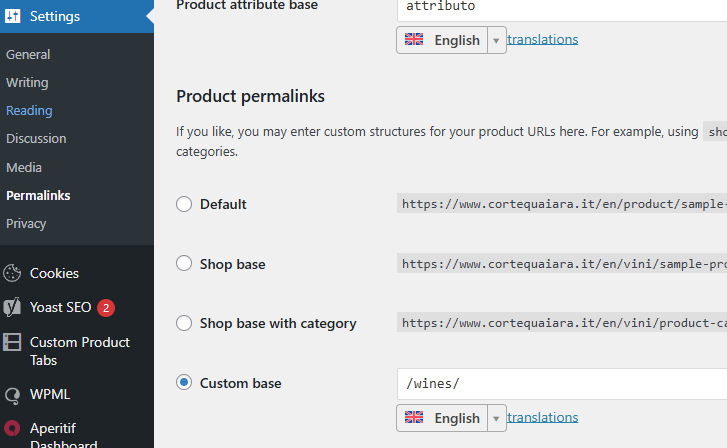The image size is (727, 448).
Task: Open translations link under attribute base
Action: point(542,40)
